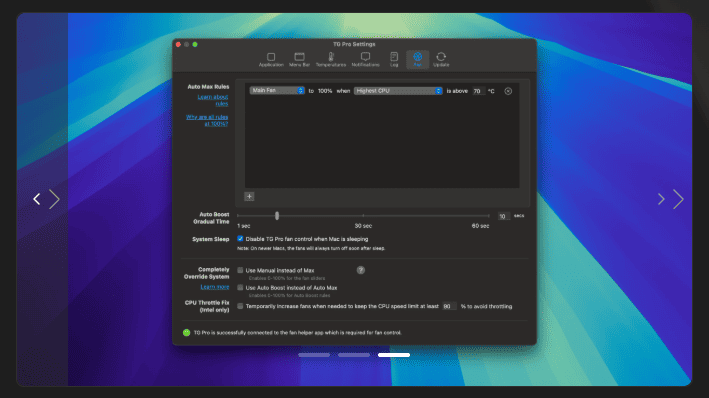709x398 pixels.
Task: Close the TG Pro Settings window
Action: point(178,44)
